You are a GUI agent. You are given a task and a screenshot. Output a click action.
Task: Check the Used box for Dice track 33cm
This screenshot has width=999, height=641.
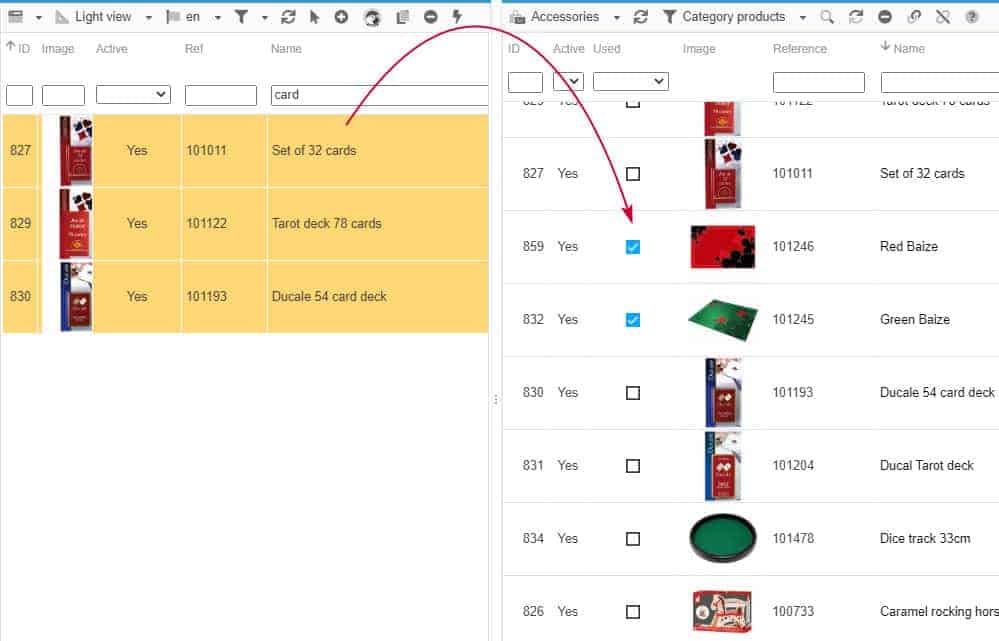pyautogui.click(x=632, y=539)
